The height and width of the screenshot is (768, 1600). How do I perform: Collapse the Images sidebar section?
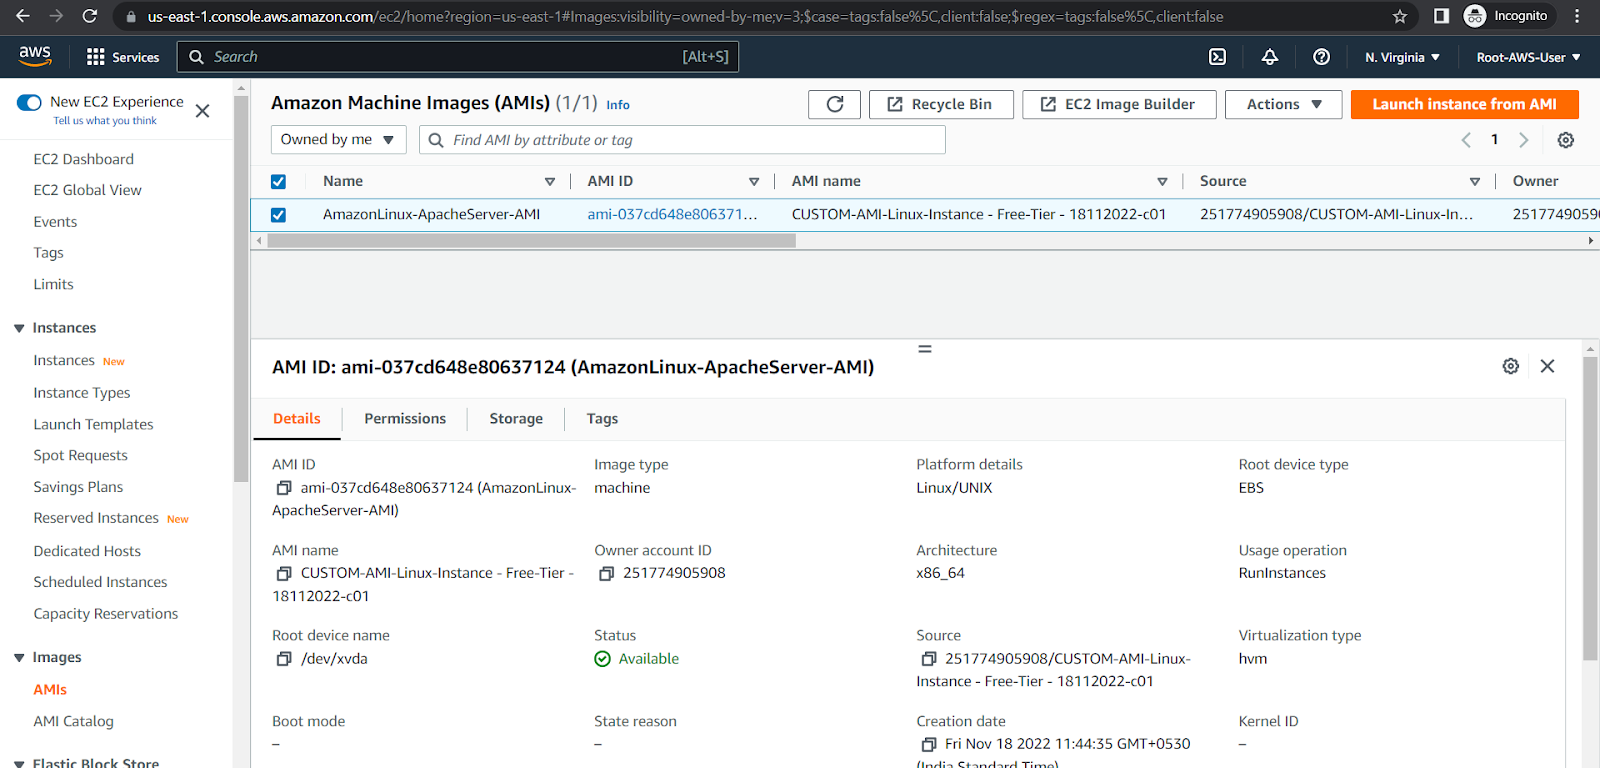[x=19, y=657]
